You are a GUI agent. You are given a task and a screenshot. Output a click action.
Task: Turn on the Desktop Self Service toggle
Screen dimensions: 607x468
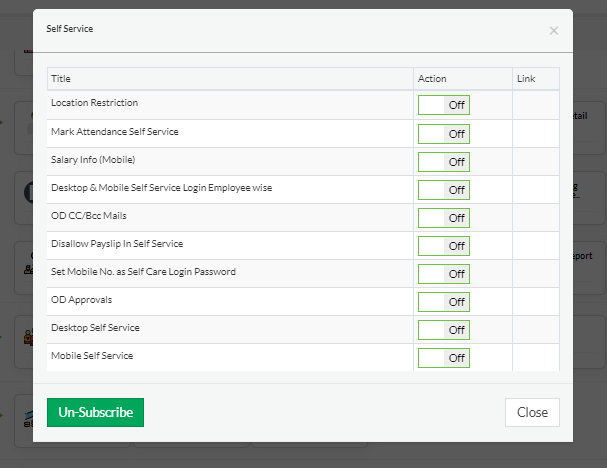(444, 330)
